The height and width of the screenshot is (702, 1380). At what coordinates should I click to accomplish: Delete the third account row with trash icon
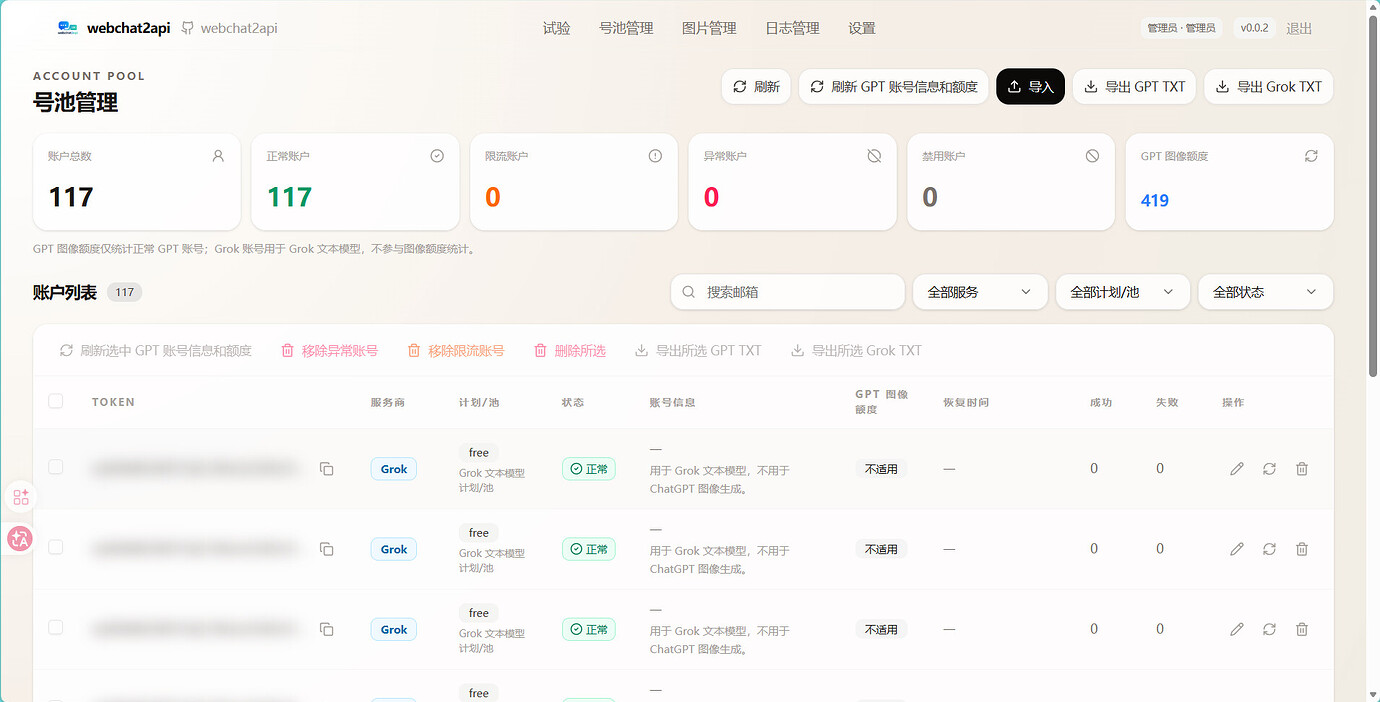tap(1302, 629)
